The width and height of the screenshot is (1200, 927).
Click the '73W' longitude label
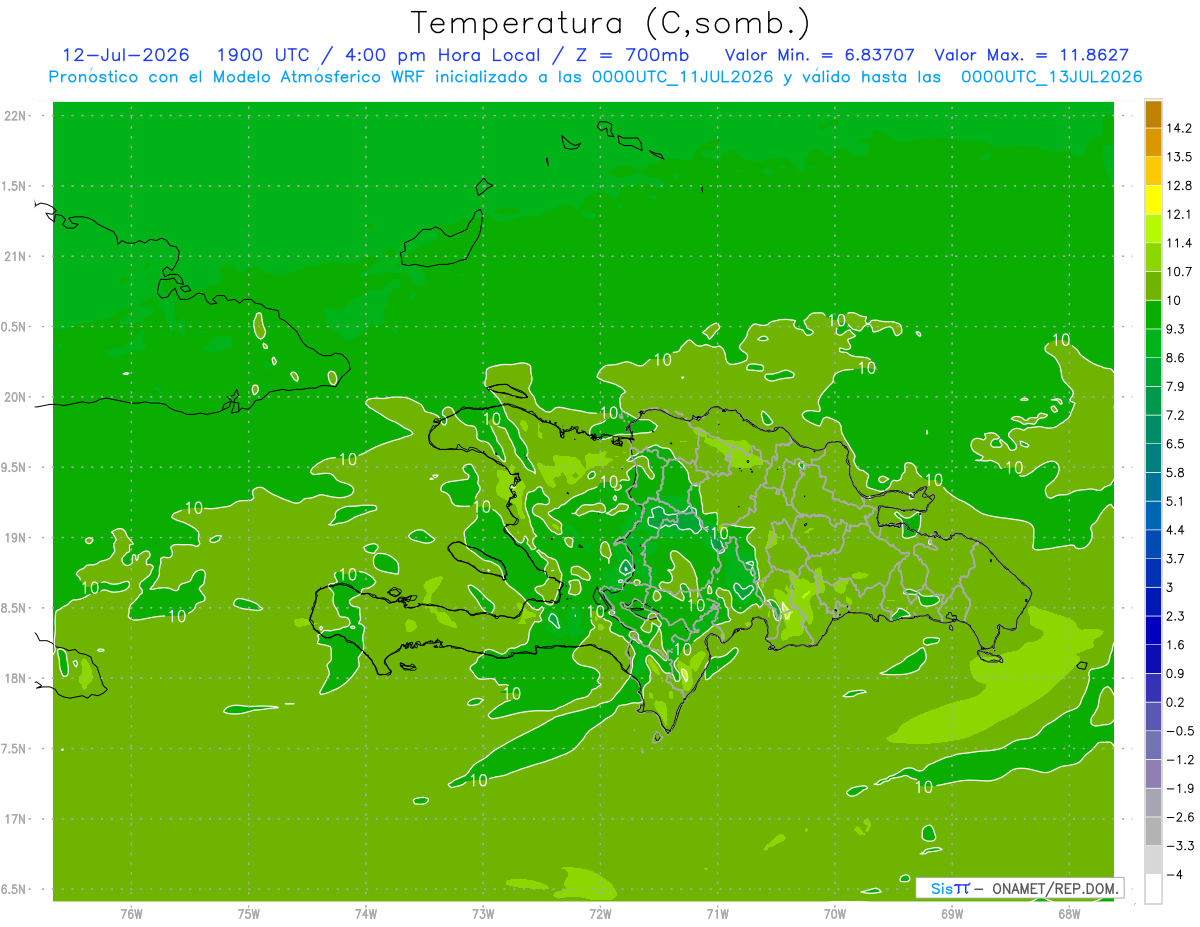click(483, 914)
